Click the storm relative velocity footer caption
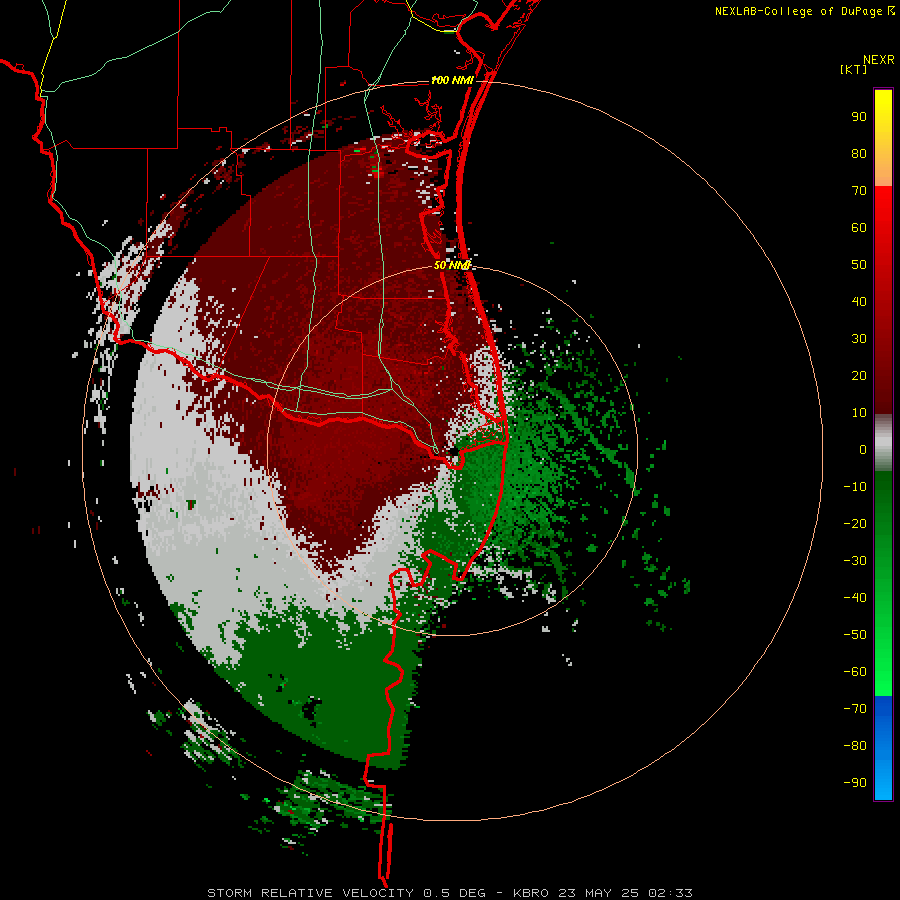 pos(450,893)
